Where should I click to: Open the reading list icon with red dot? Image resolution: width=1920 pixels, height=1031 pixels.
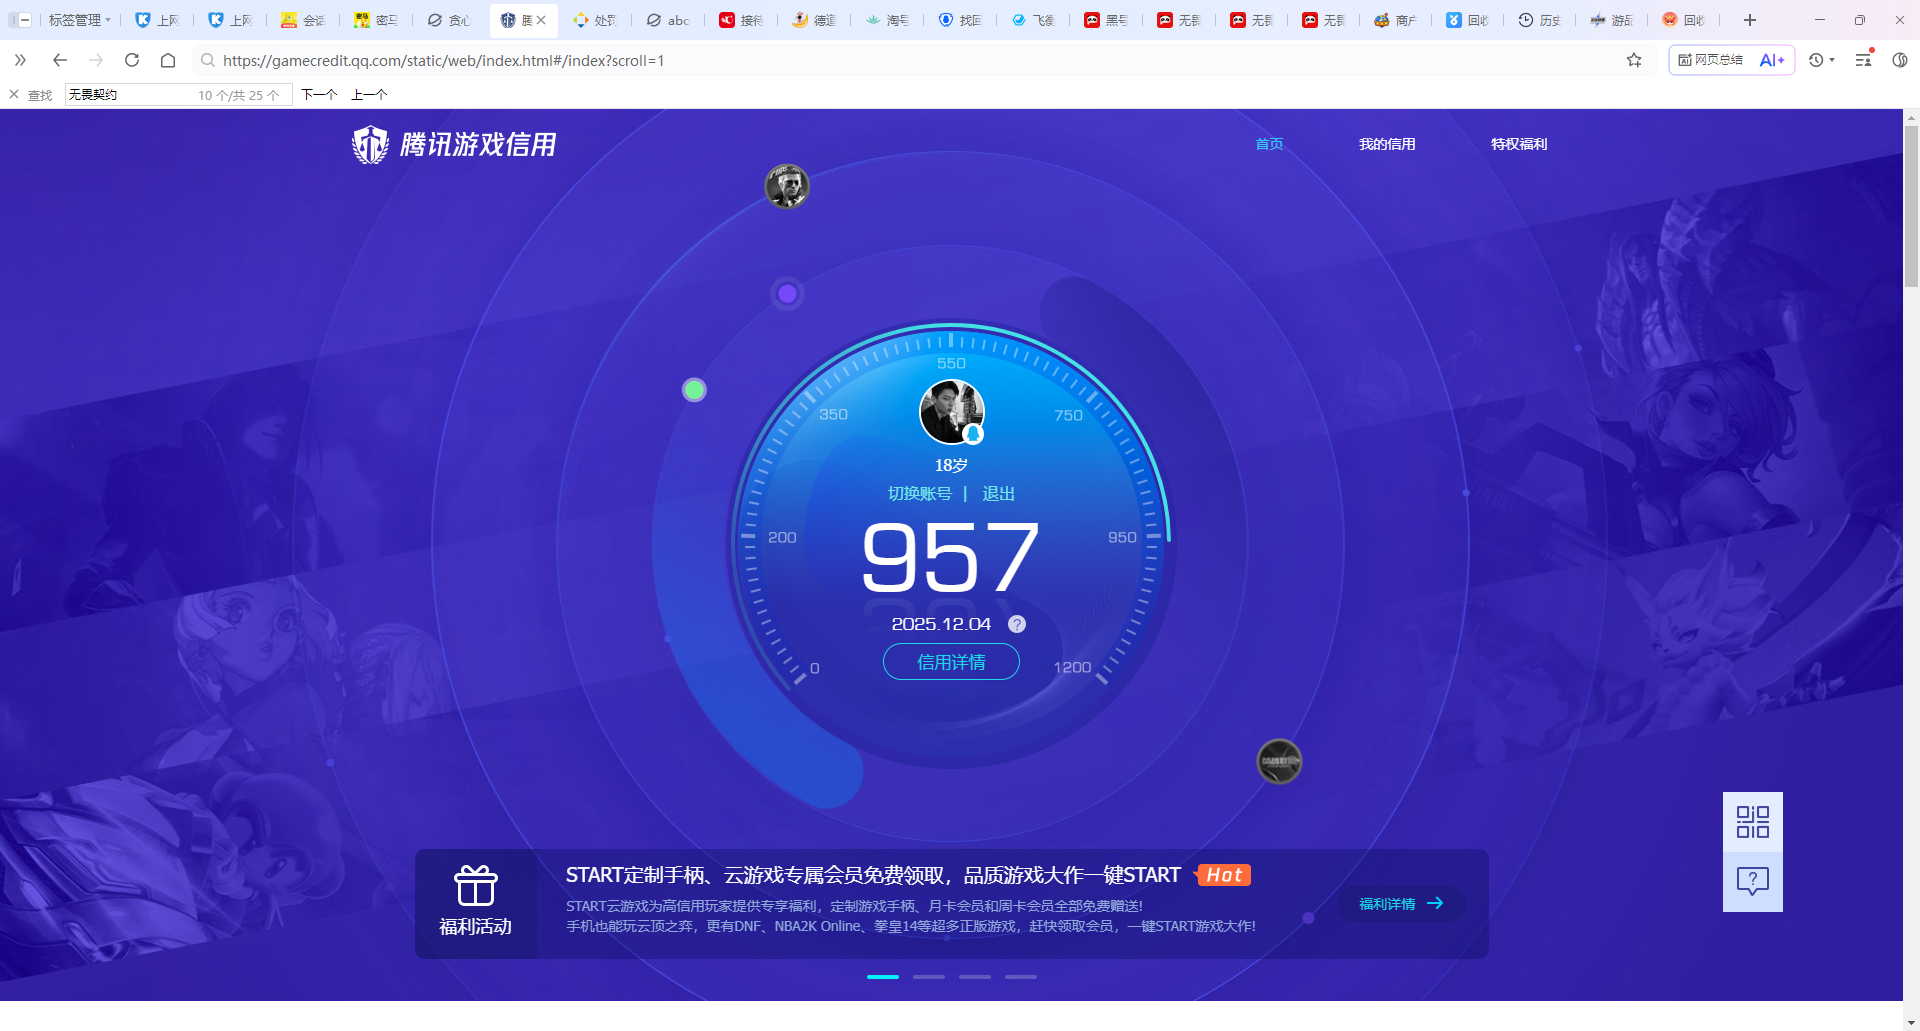pyautogui.click(x=1862, y=60)
